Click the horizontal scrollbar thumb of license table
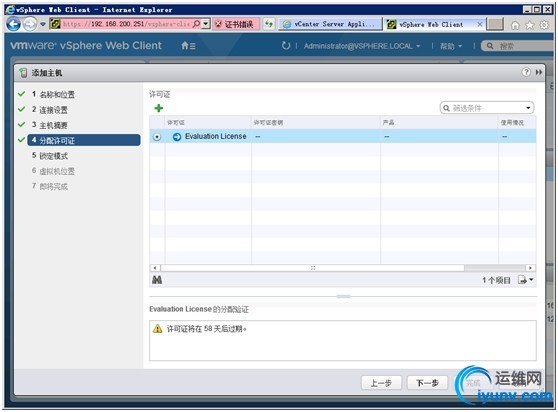The width and height of the screenshot is (558, 412). pos(312,268)
